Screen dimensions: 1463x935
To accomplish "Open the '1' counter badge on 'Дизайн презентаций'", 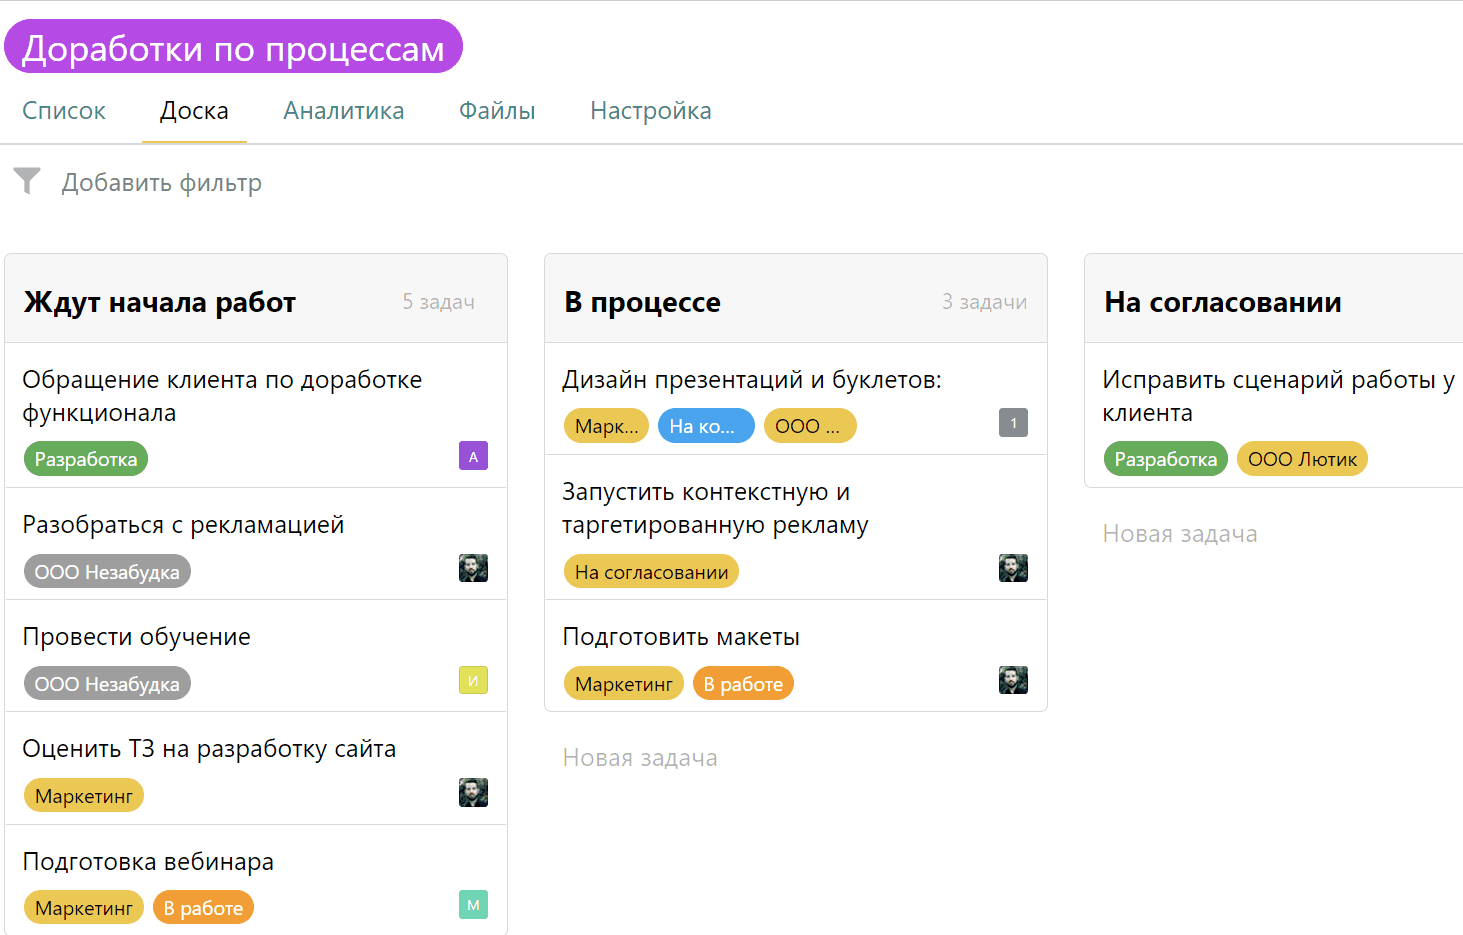I will pos(1013,422).
